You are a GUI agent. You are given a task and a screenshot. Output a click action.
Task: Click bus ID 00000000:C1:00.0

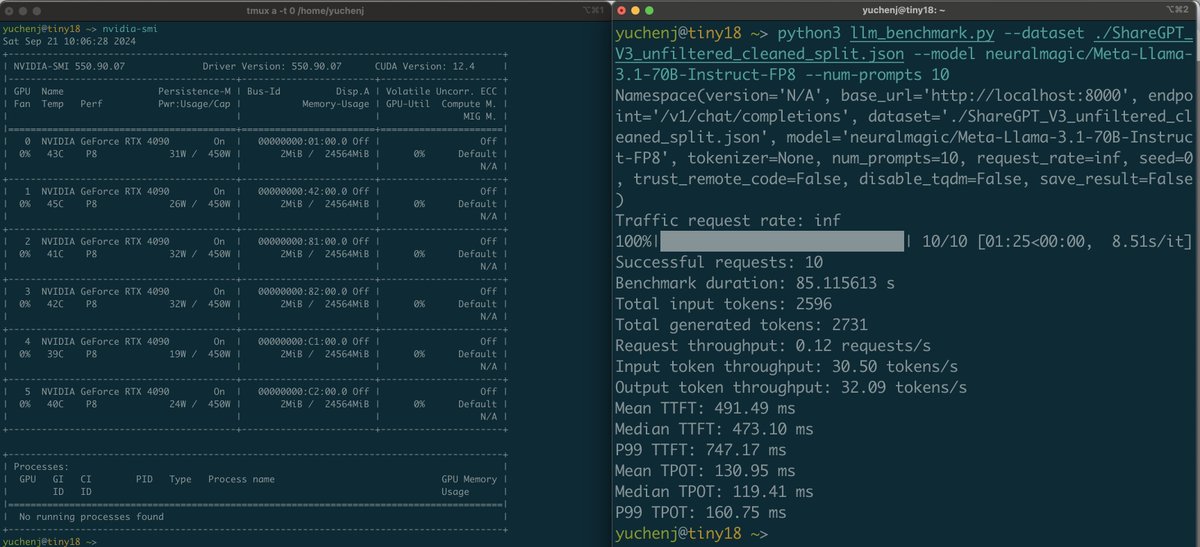pyautogui.click(x=303, y=341)
